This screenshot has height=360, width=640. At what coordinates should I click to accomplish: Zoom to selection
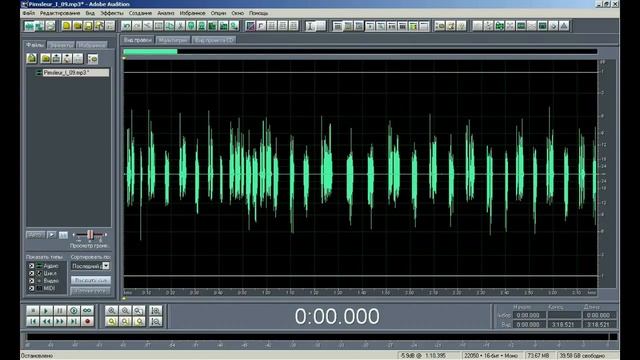[112, 322]
